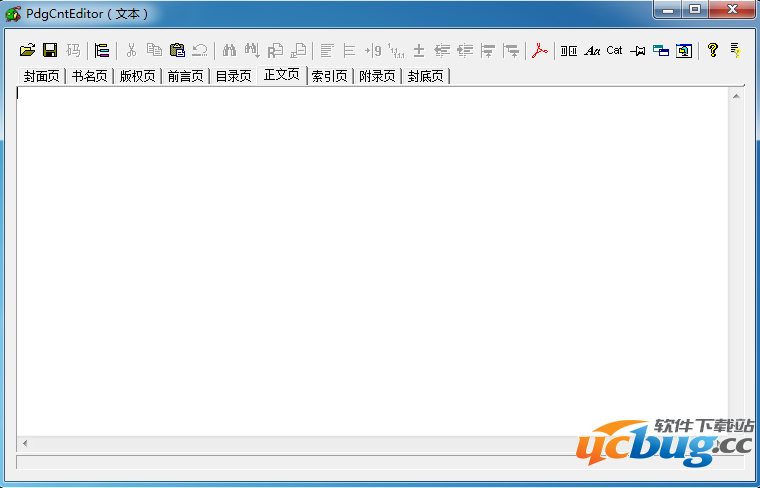Switch to the 目录页 tab
760x488 pixels.
pyautogui.click(x=233, y=76)
